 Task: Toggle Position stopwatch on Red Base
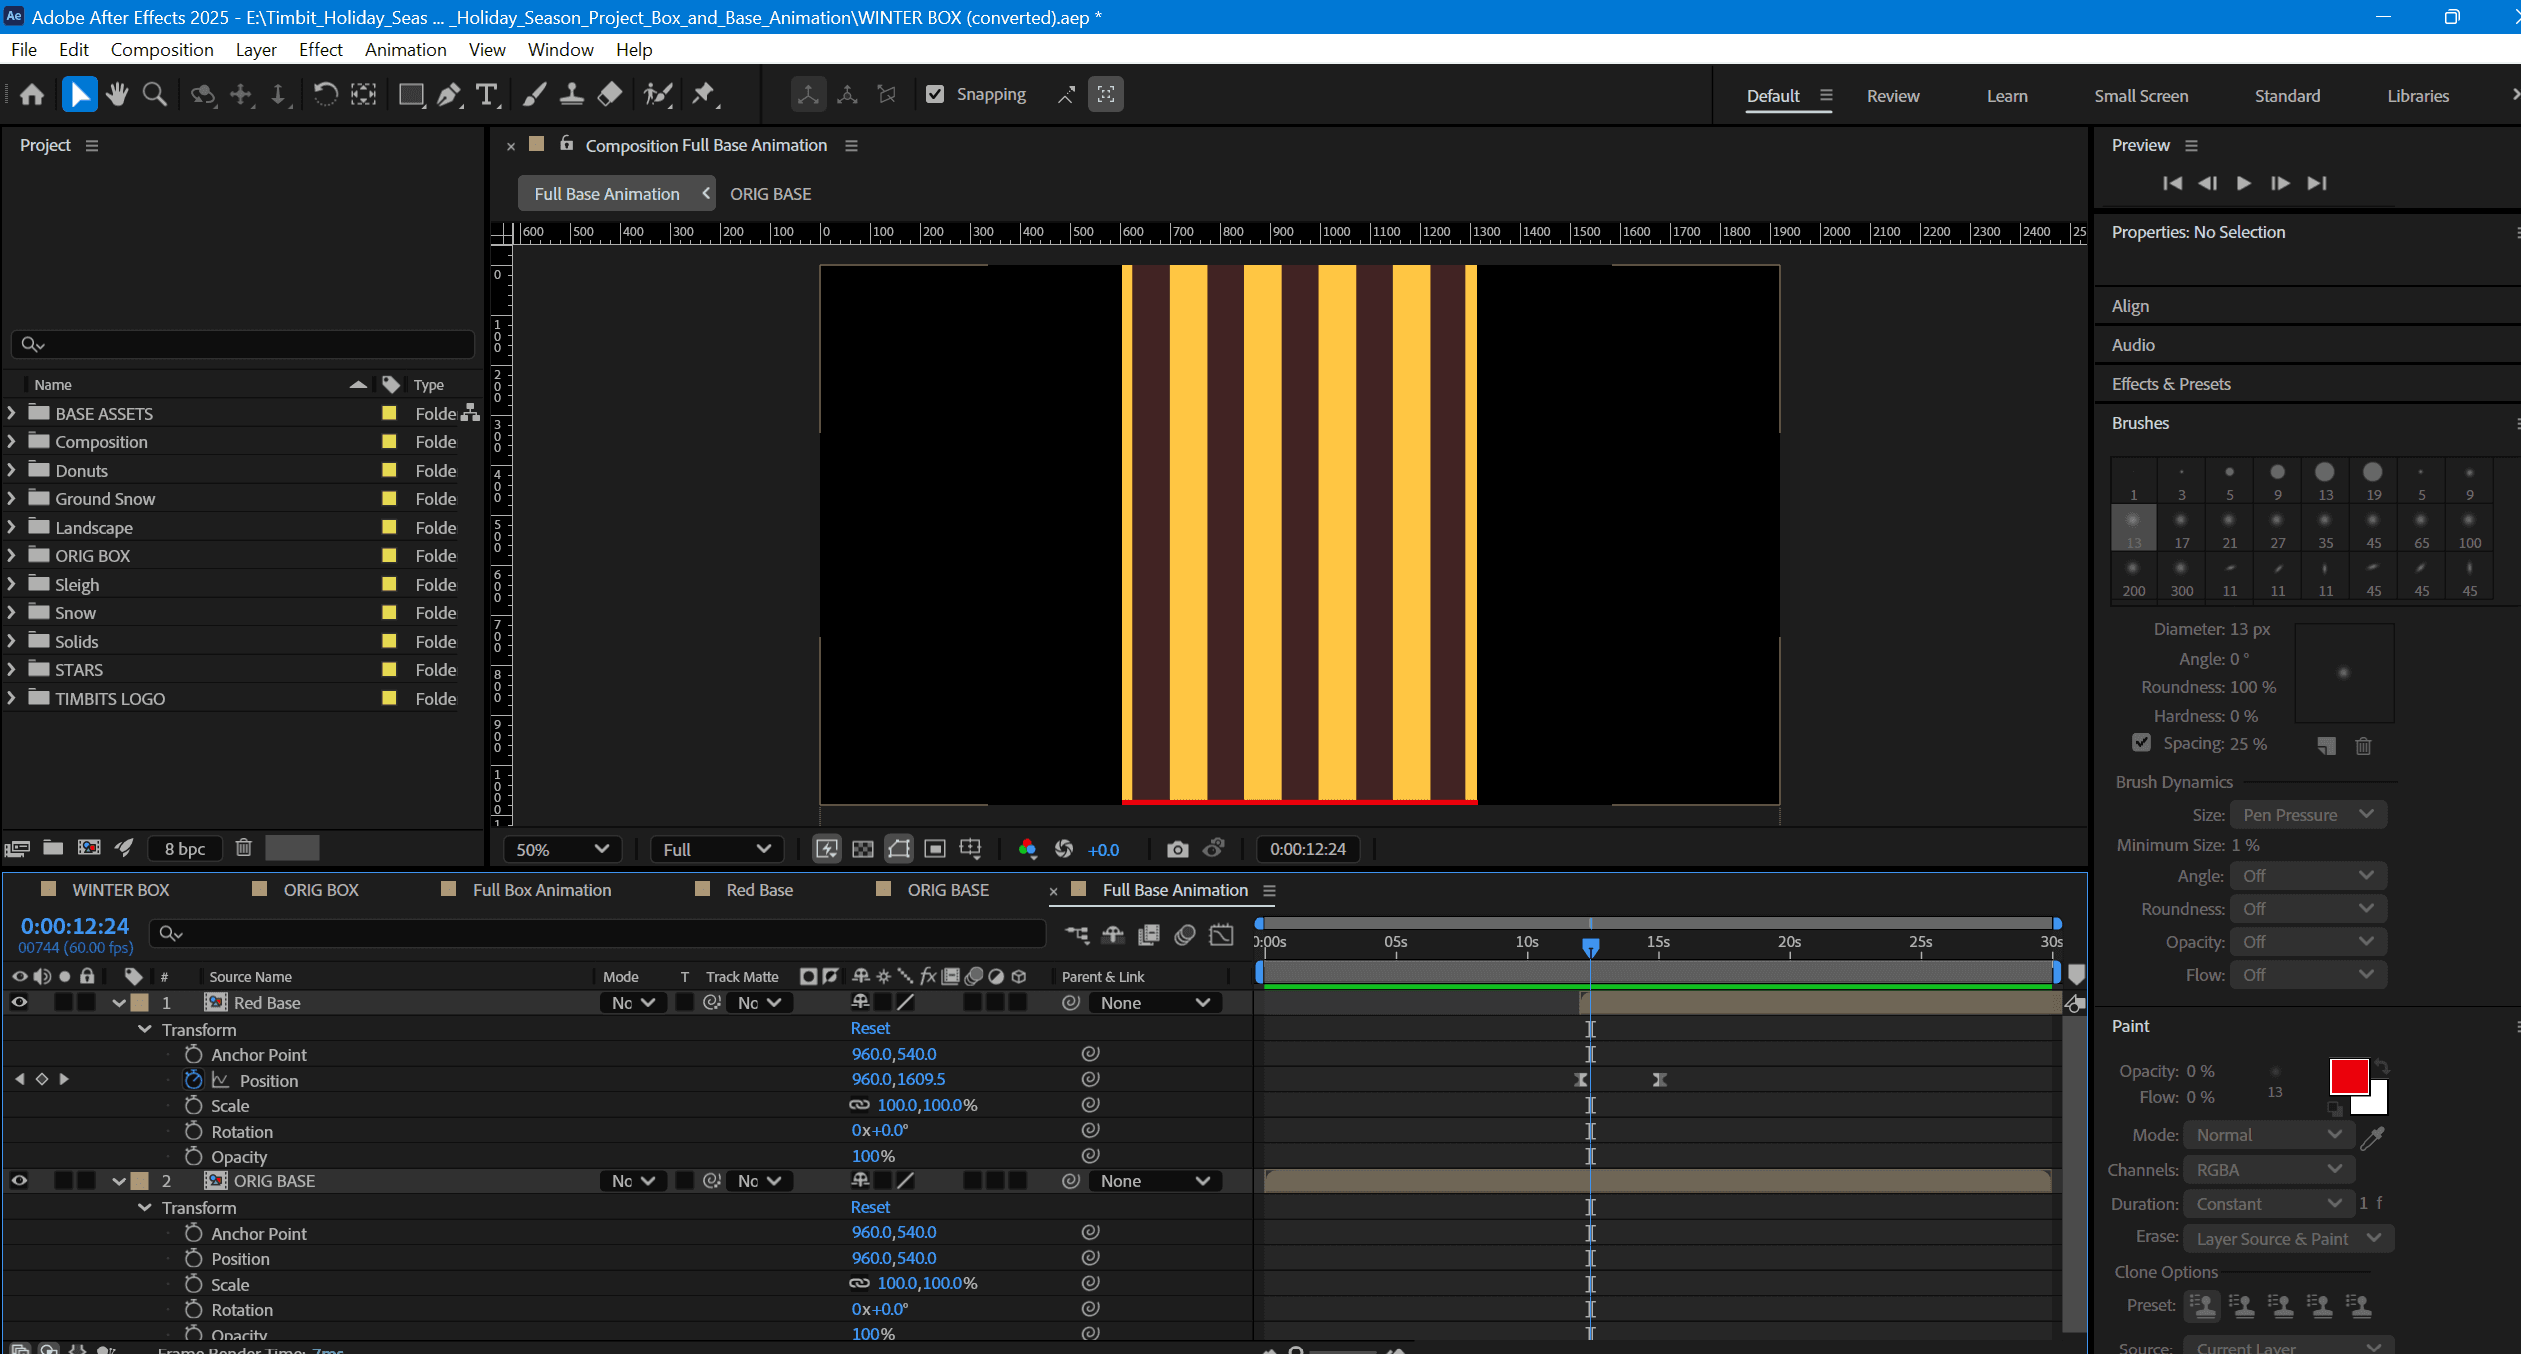coord(194,1080)
